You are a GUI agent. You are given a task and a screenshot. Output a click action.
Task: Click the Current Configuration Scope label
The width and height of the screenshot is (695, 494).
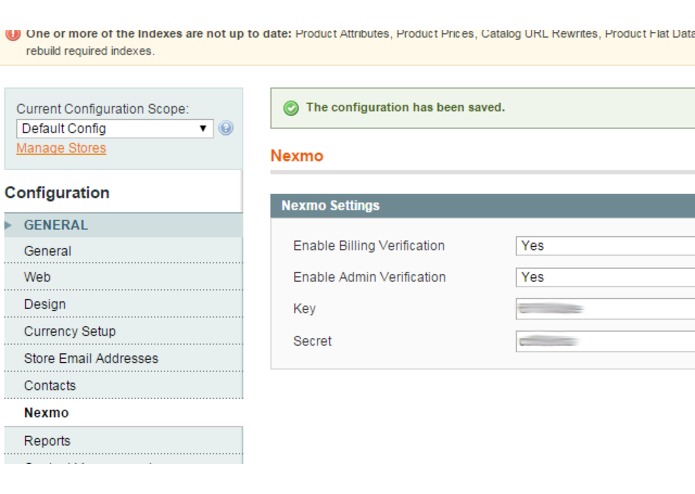pyautogui.click(x=102, y=109)
